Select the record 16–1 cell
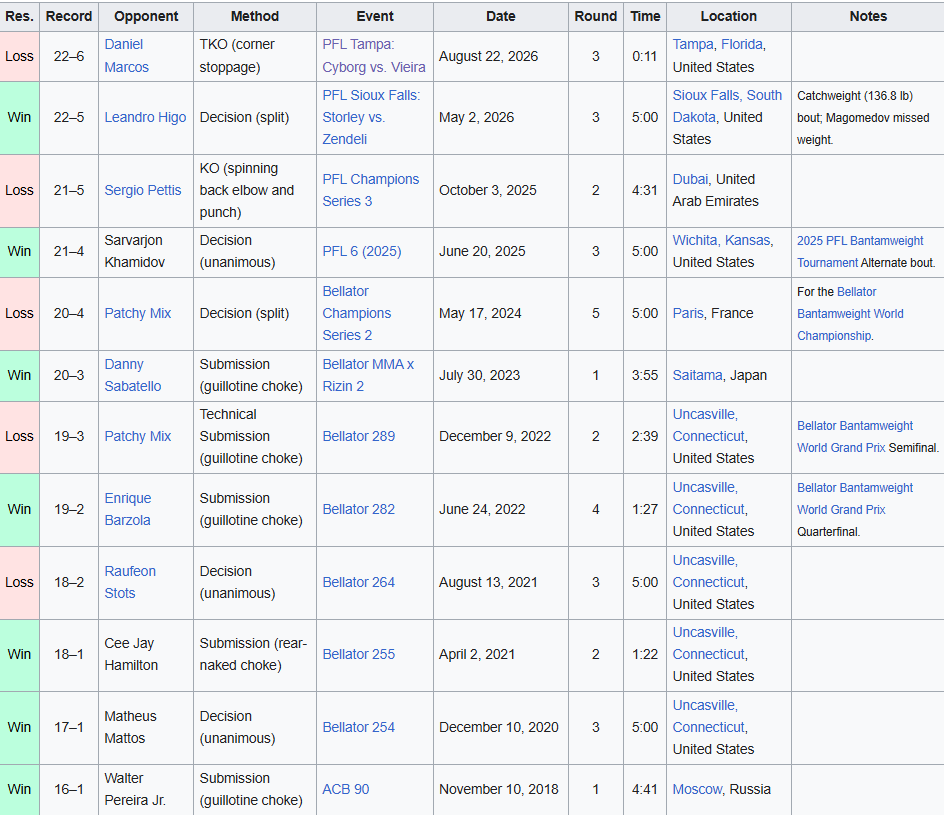Screen dimensions: 949x815 point(69,790)
